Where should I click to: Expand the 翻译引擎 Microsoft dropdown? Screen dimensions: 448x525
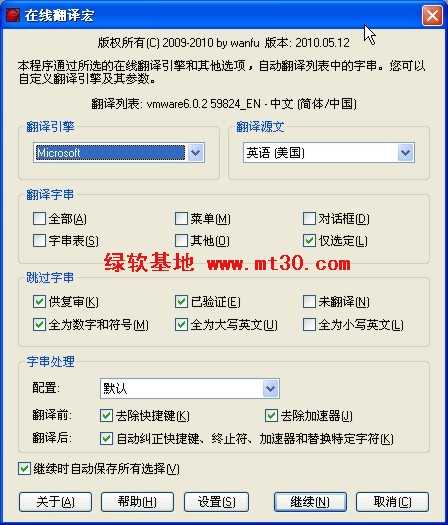pos(196,153)
